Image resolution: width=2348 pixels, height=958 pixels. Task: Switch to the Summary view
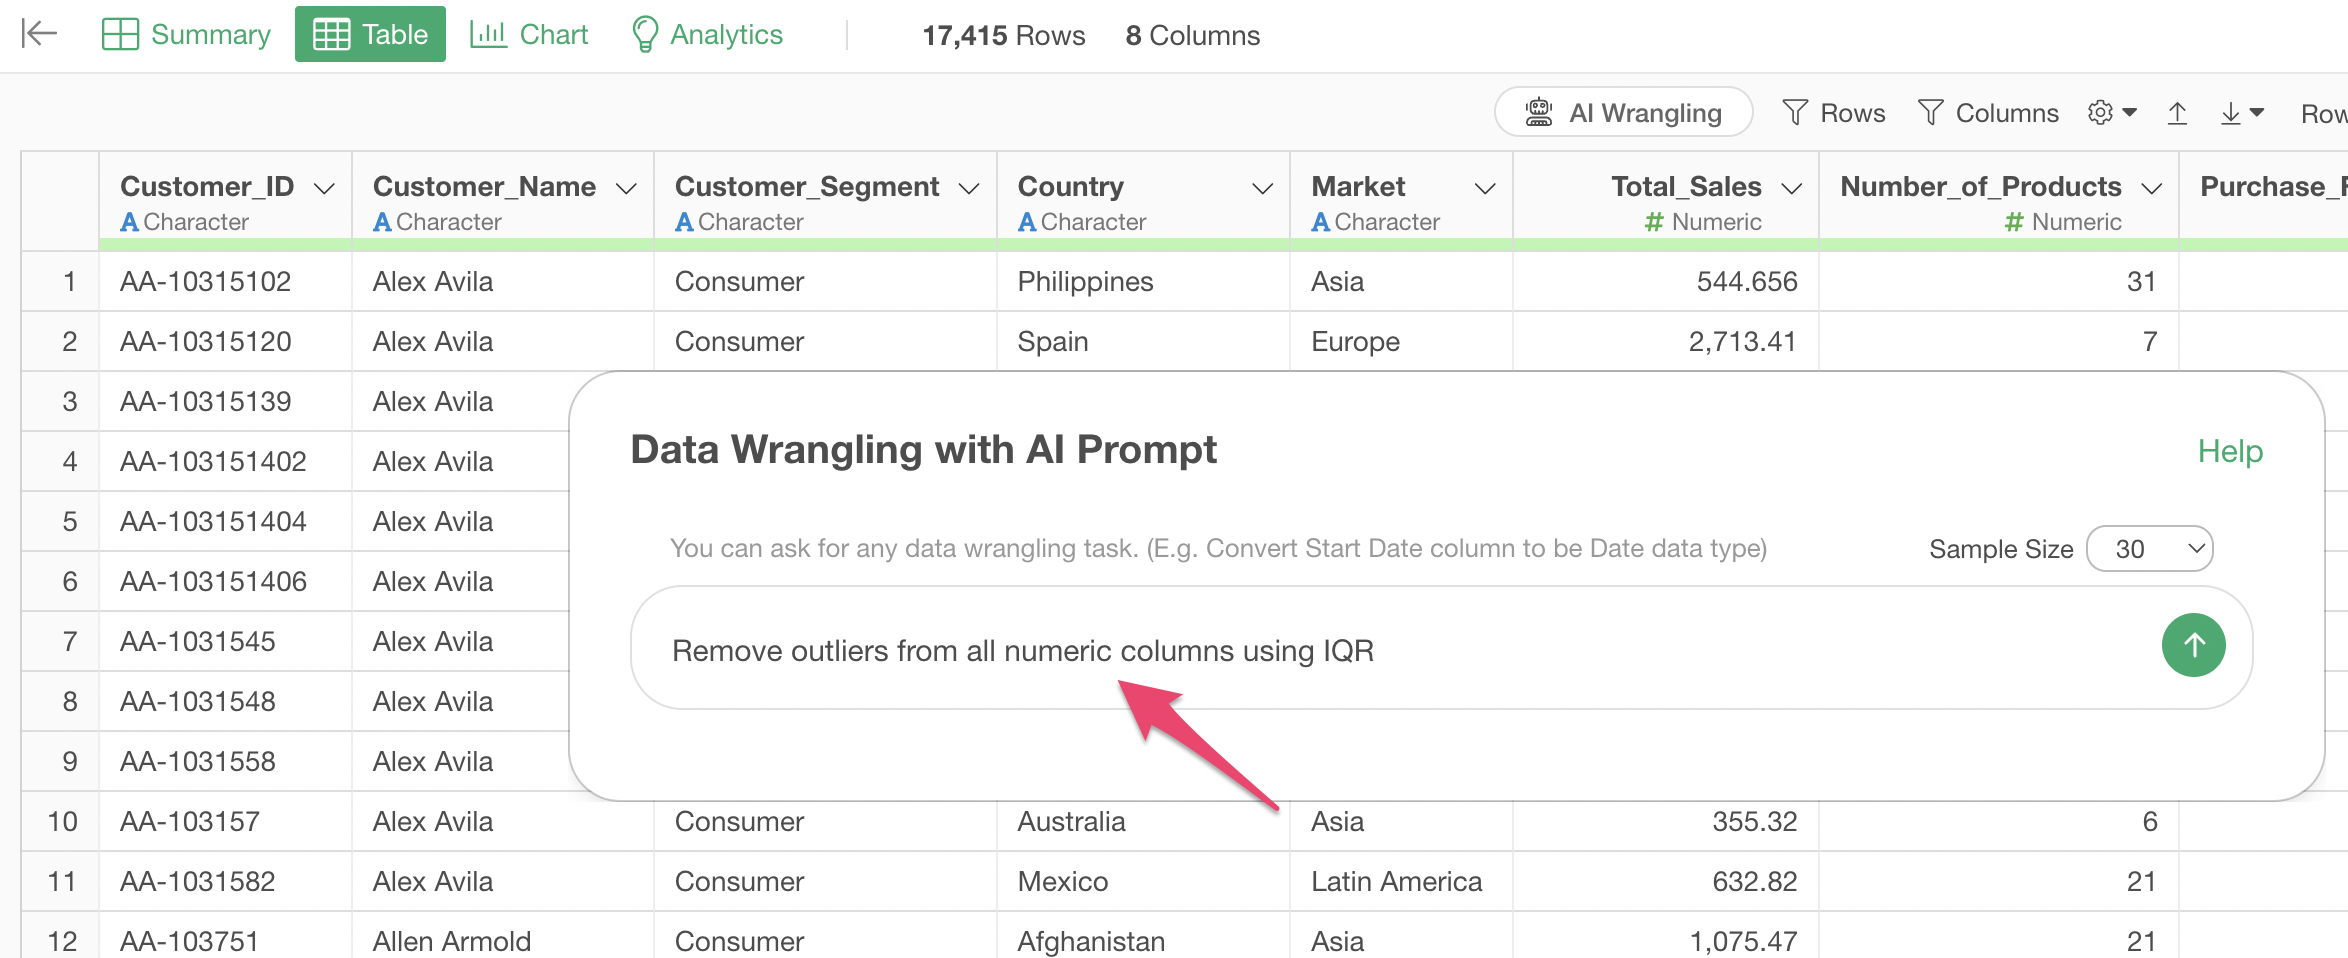[x=187, y=34]
